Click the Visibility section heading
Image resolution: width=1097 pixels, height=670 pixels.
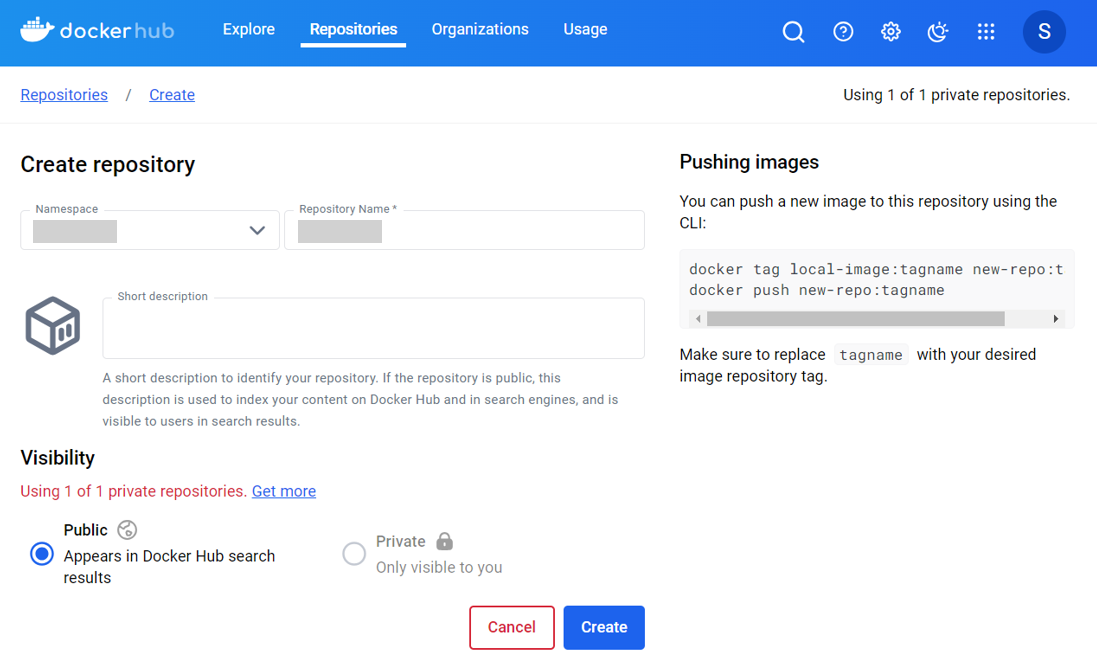click(x=57, y=458)
